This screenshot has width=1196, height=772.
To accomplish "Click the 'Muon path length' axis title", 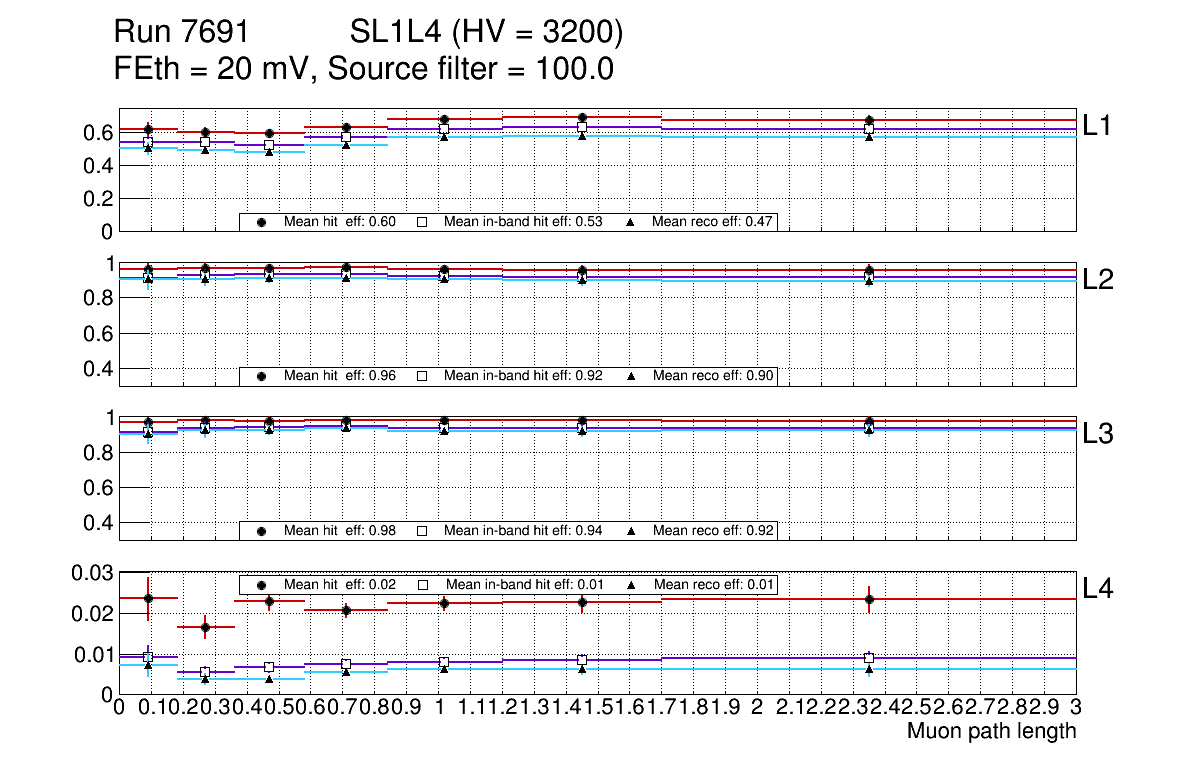I will [x=991, y=731].
